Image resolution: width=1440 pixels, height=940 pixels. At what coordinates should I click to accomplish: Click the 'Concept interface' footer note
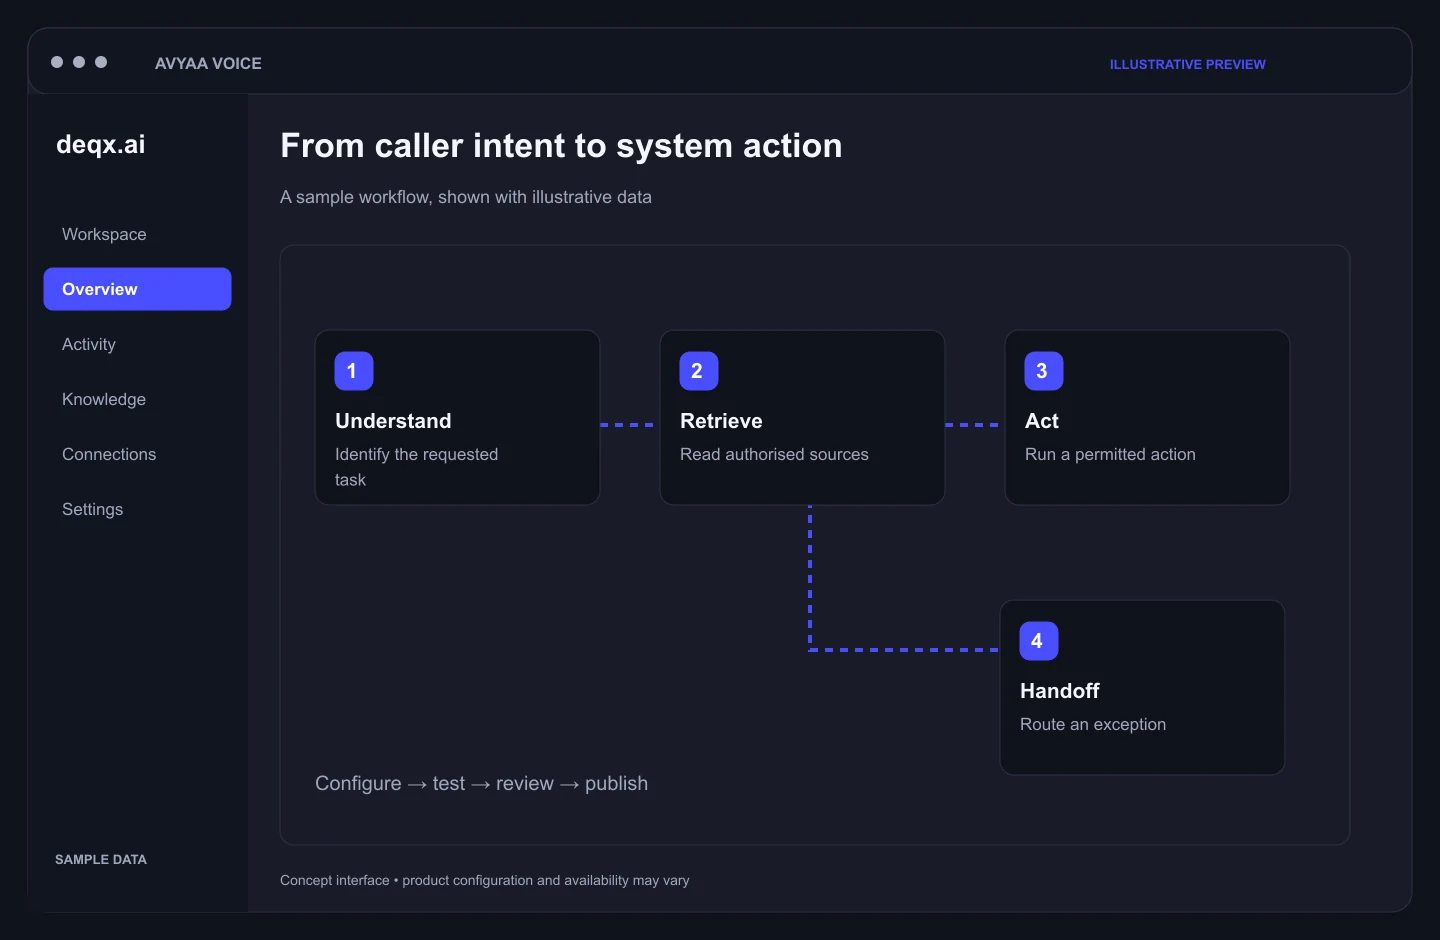point(485,880)
